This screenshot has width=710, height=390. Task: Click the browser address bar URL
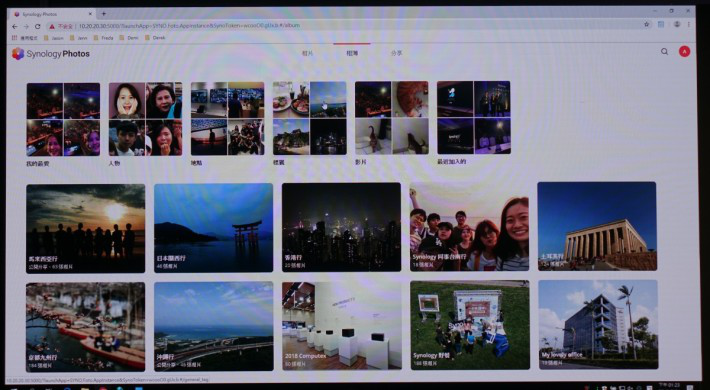click(x=188, y=26)
